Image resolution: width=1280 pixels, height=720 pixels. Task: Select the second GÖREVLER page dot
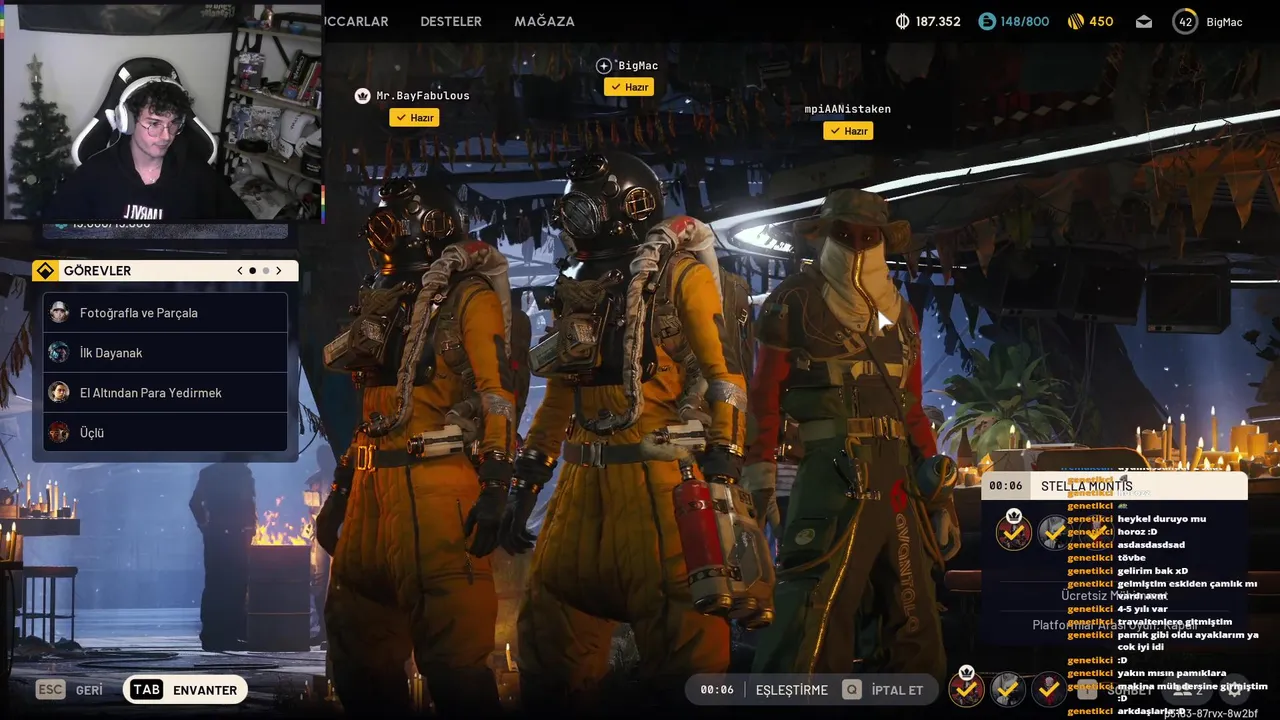pyautogui.click(x=266, y=271)
